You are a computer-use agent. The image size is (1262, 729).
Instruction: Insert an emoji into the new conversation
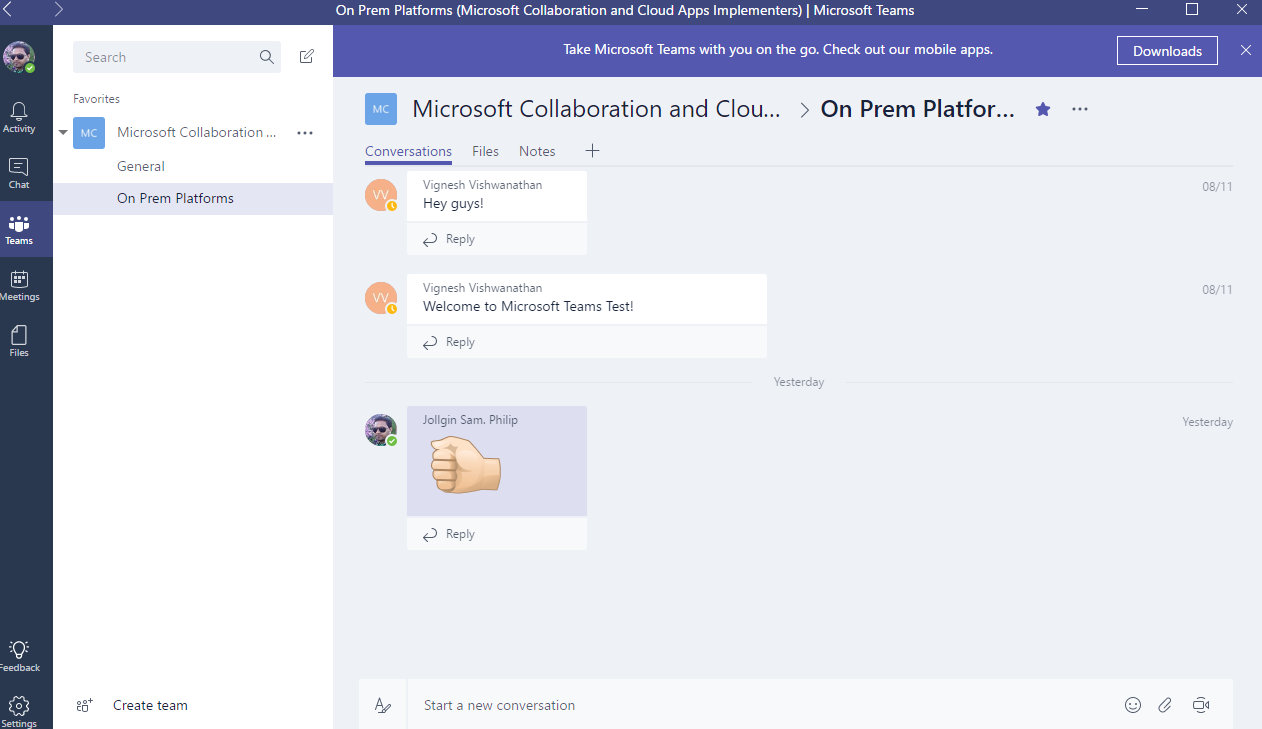coord(1132,705)
